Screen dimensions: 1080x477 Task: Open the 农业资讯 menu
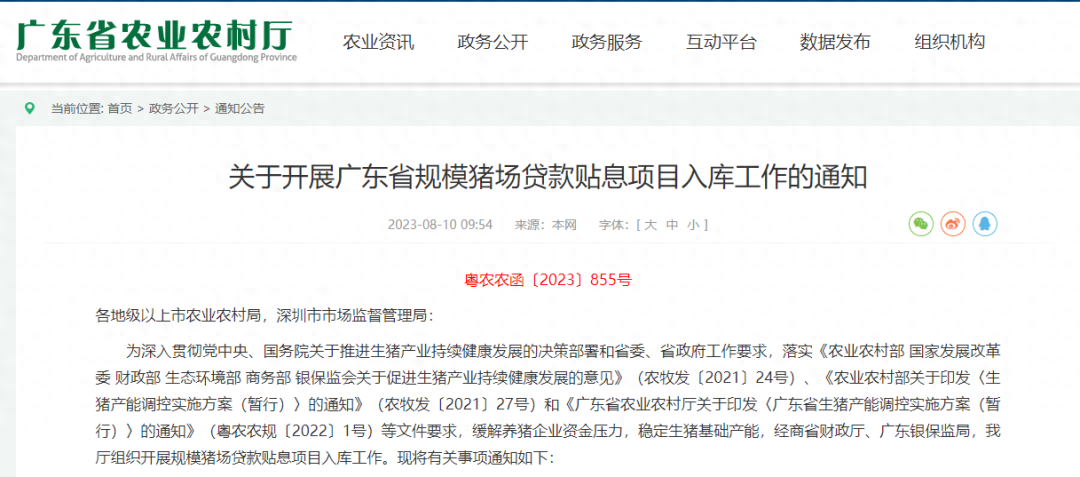pos(379,42)
